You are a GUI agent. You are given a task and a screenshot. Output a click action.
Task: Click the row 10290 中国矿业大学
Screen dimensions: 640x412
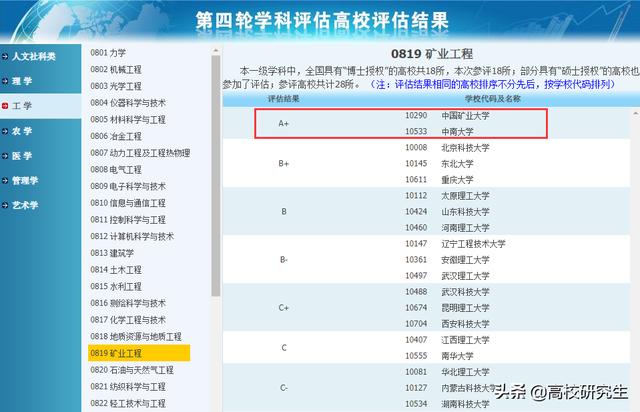point(447,116)
